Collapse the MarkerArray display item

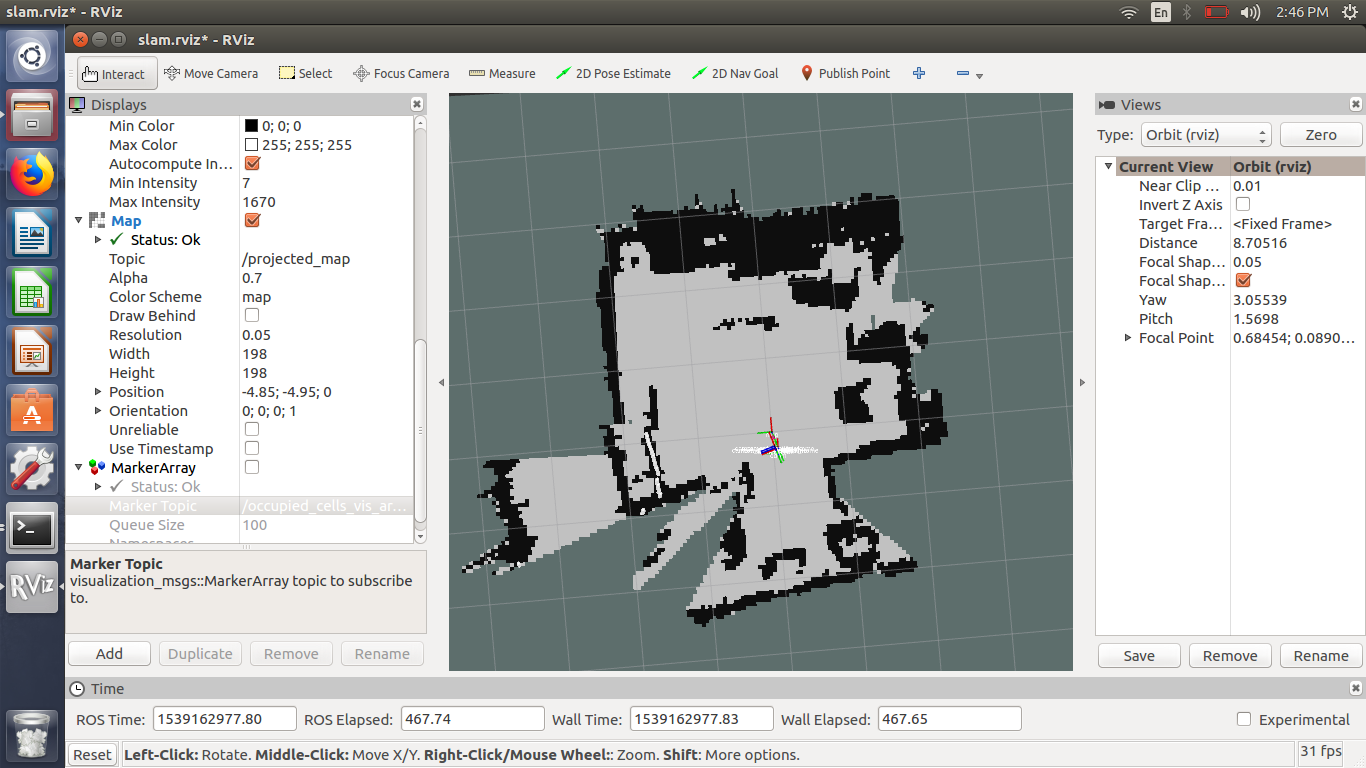pos(79,468)
